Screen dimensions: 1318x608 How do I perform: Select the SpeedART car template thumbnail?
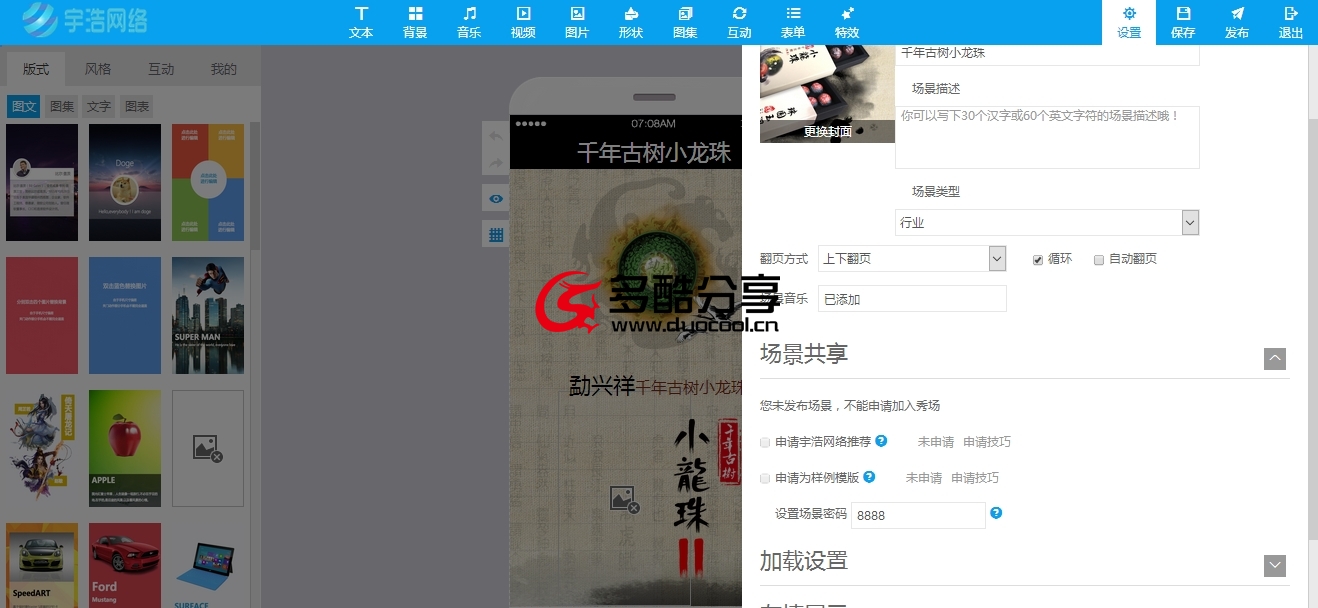click(42, 565)
